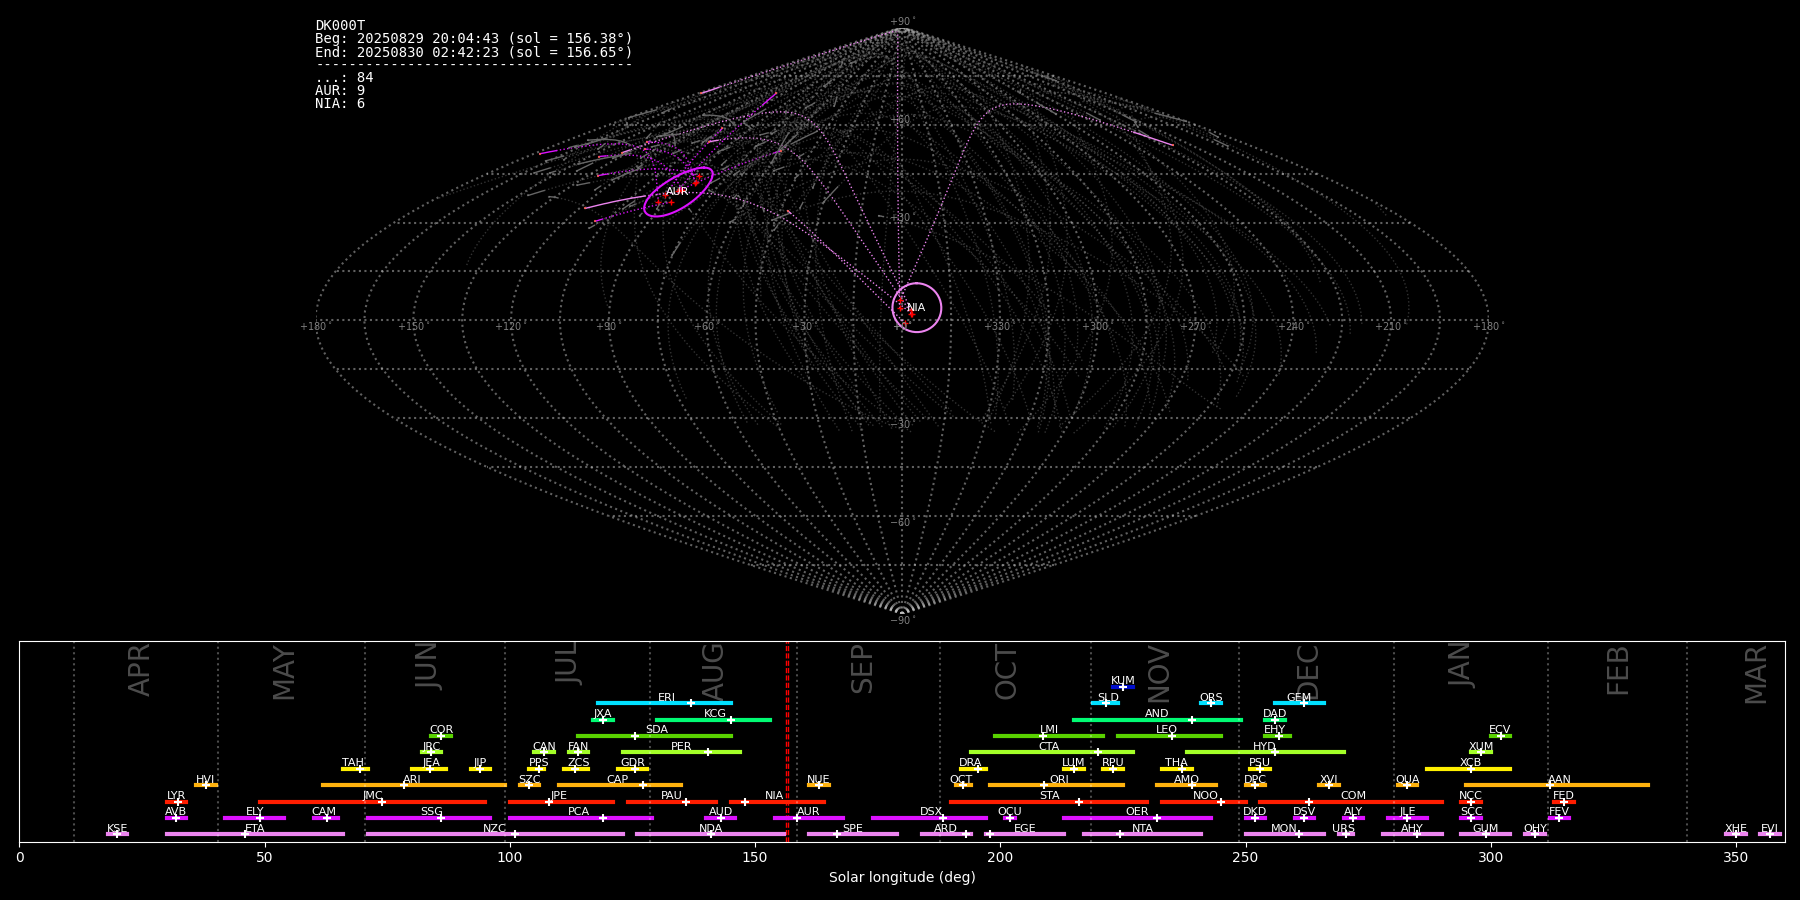The height and width of the screenshot is (900, 1800).
Task: Click the -60 latitude label on sky map
Action: click(x=901, y=523)
